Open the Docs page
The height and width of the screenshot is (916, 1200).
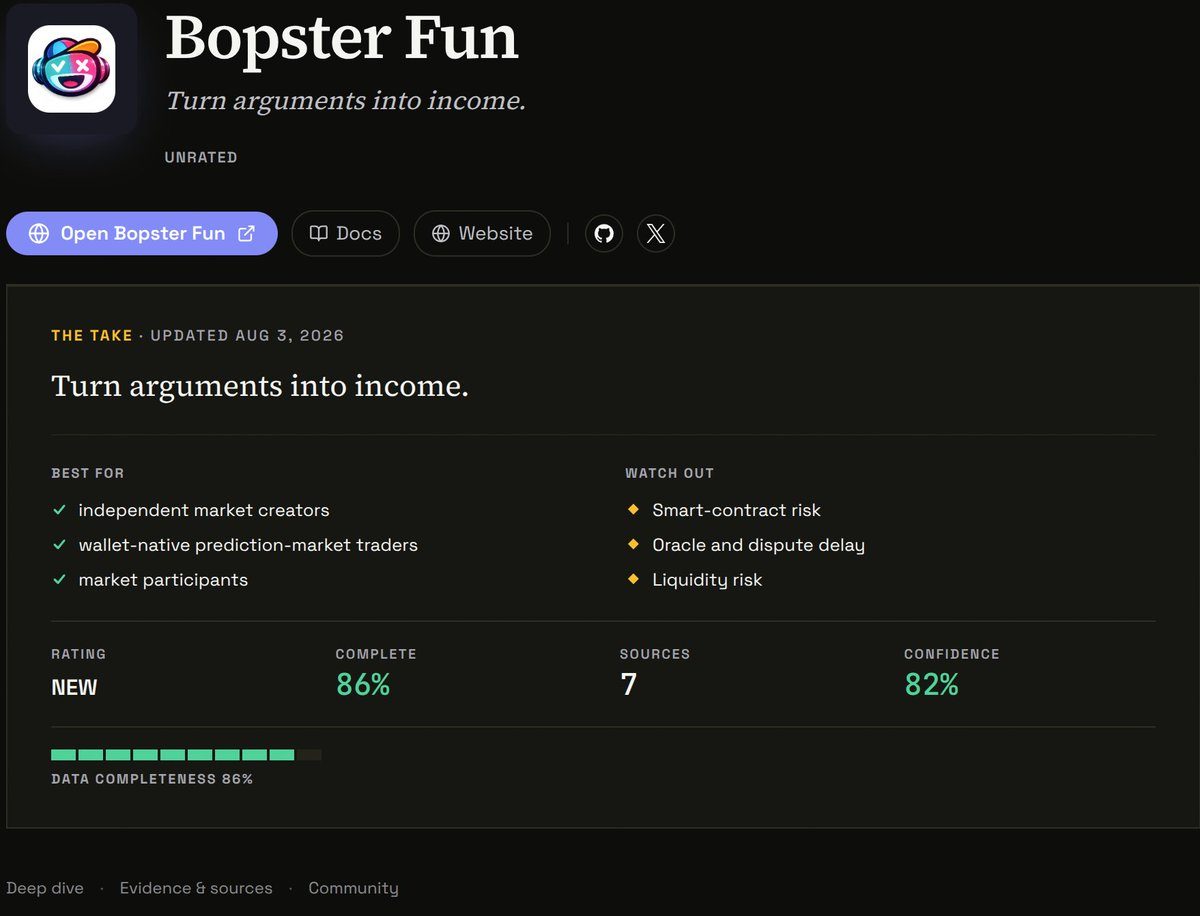346,233
